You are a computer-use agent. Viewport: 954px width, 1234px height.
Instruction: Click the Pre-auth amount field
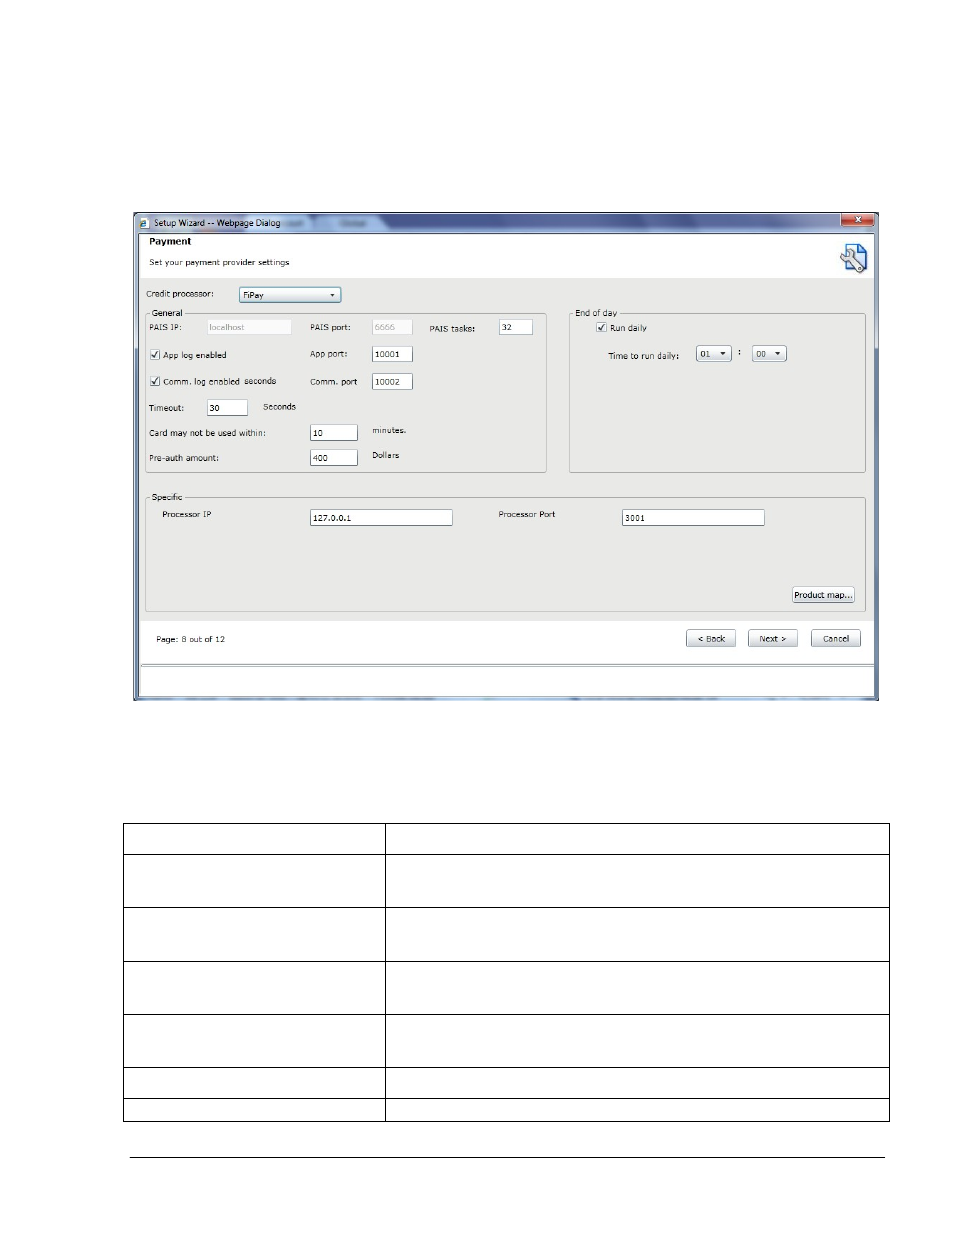click(x=334, y=458)
